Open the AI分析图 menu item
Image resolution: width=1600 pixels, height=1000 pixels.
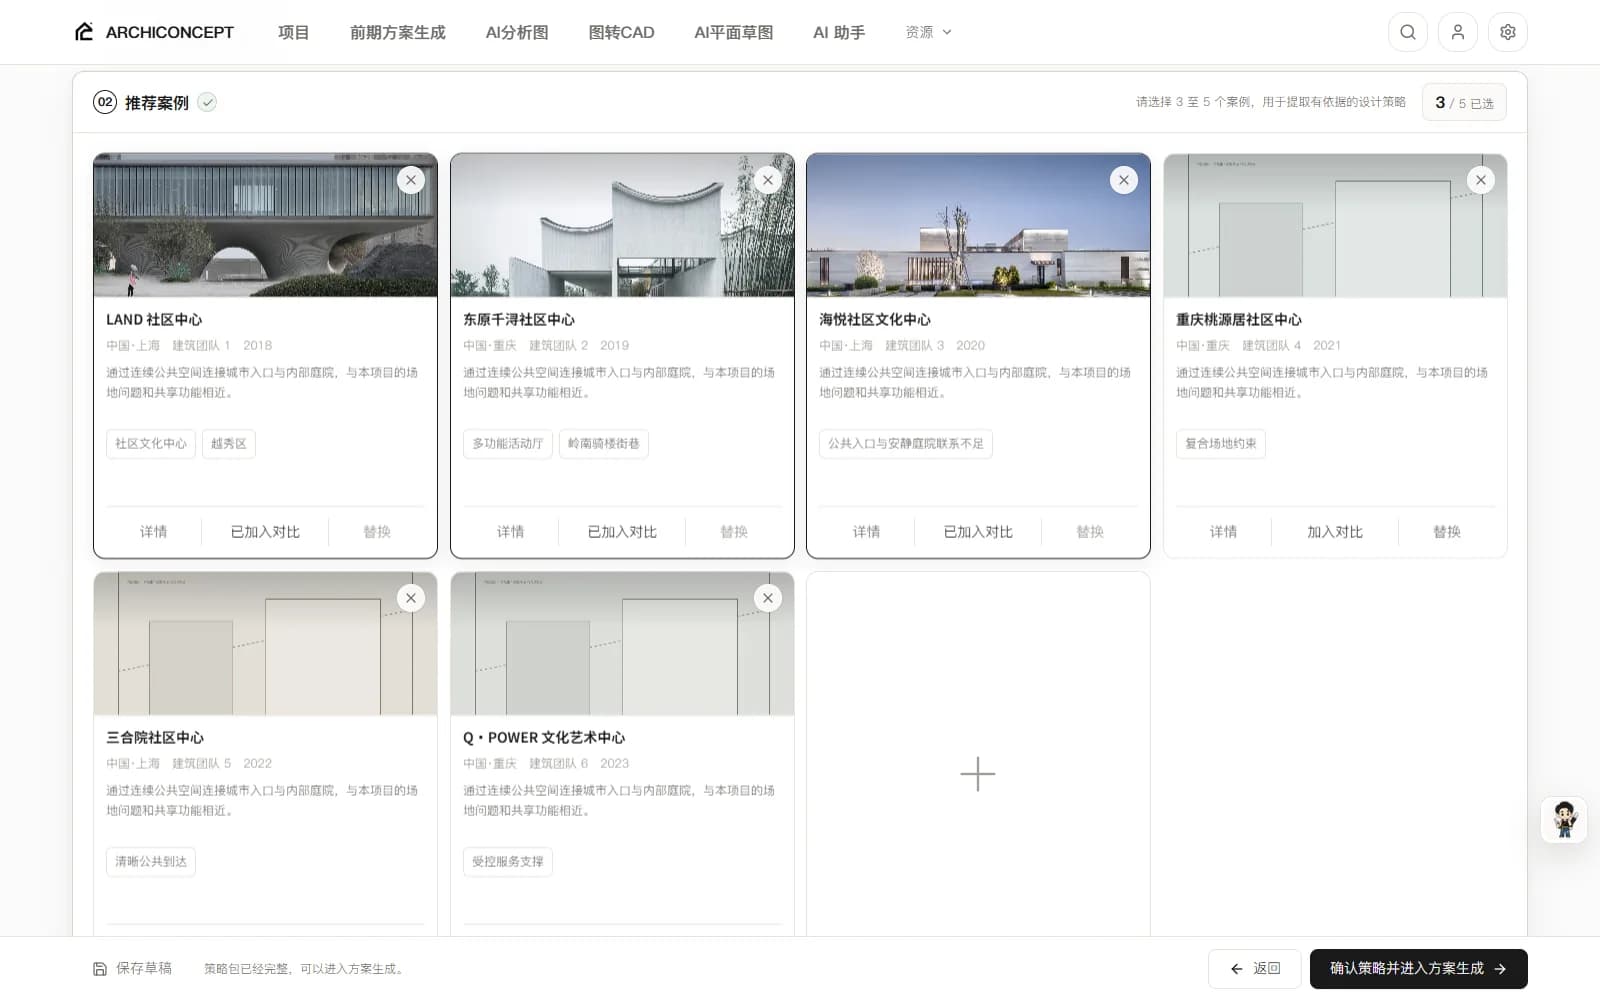[517, 32]
